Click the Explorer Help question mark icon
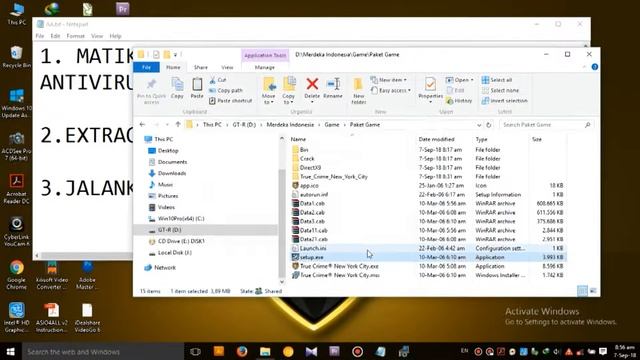This screenshot has height=360, width=640. 595,67
